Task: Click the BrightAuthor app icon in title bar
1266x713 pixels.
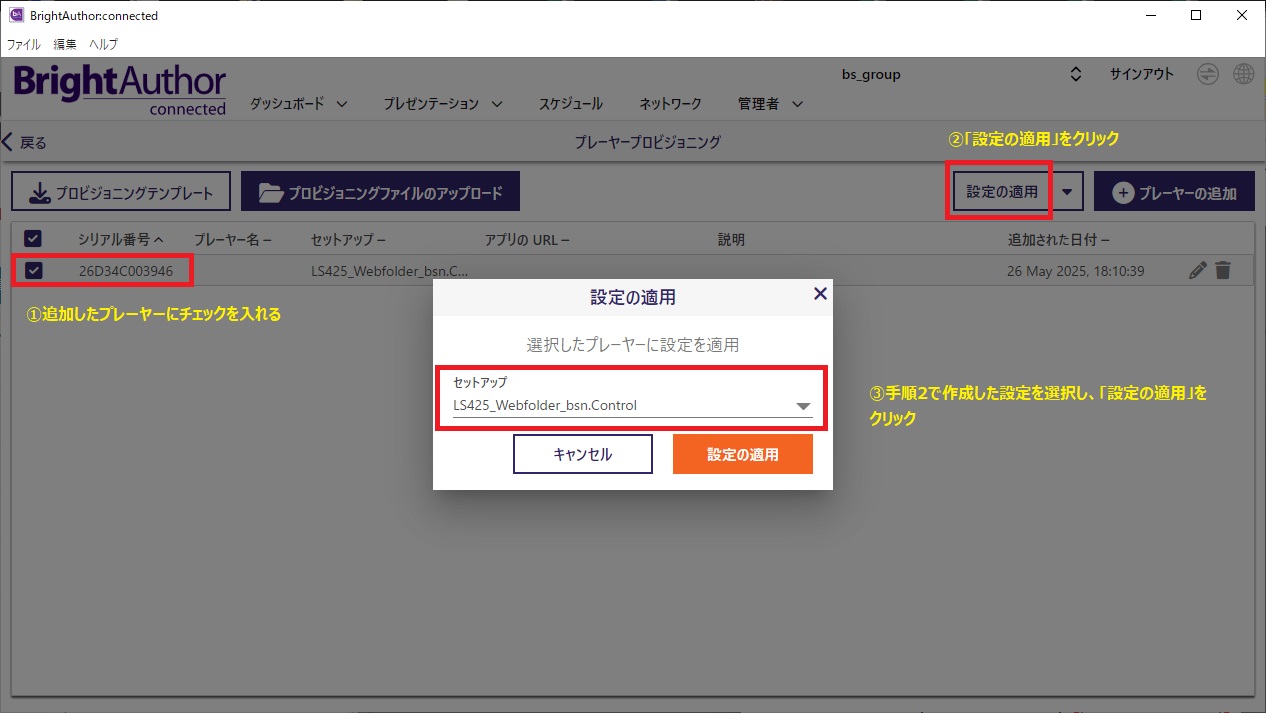Action: click(x=16, y=15)
